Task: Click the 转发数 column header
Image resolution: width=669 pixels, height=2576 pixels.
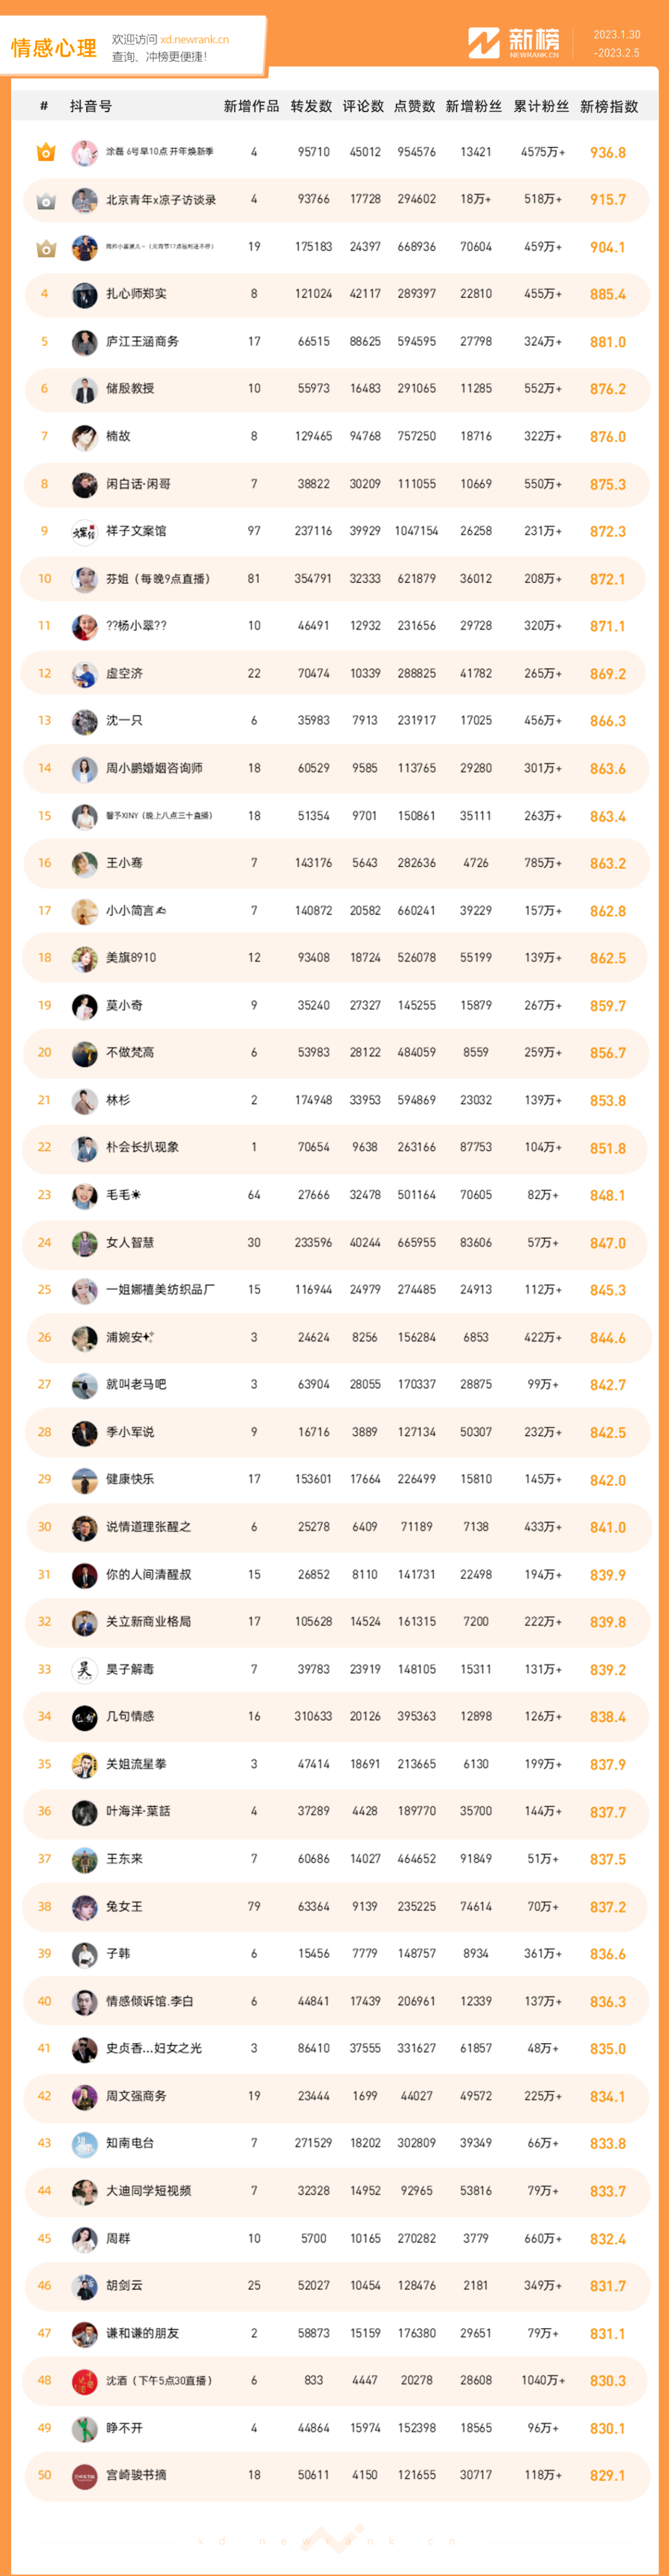Action: pos(311,106)
